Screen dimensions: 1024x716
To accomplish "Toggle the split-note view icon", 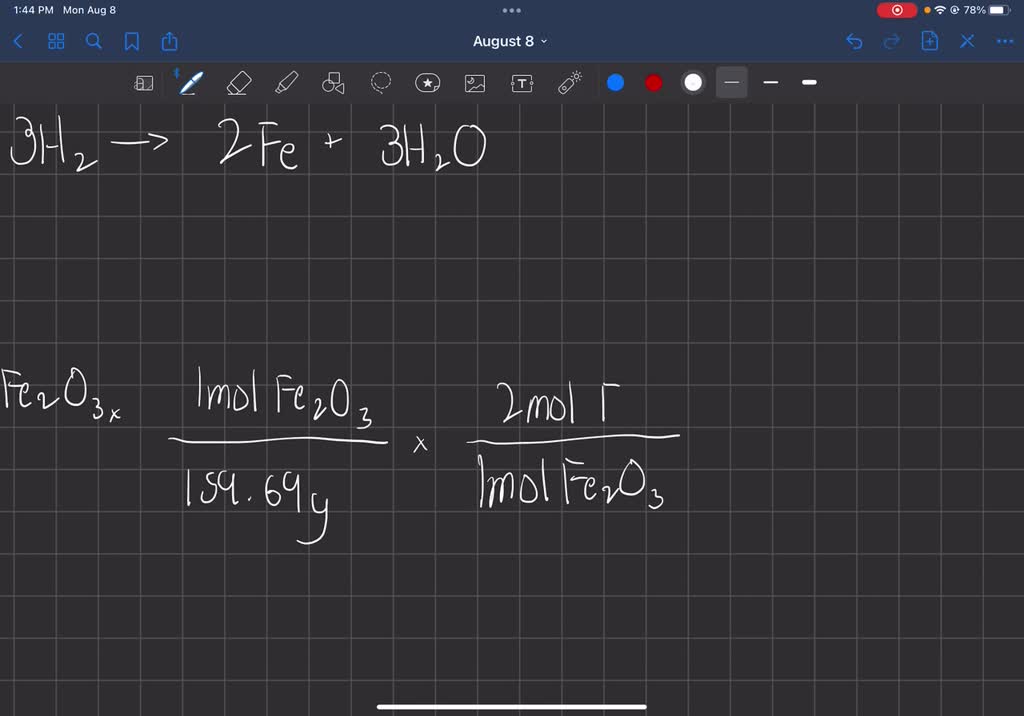I will point(144,83).
